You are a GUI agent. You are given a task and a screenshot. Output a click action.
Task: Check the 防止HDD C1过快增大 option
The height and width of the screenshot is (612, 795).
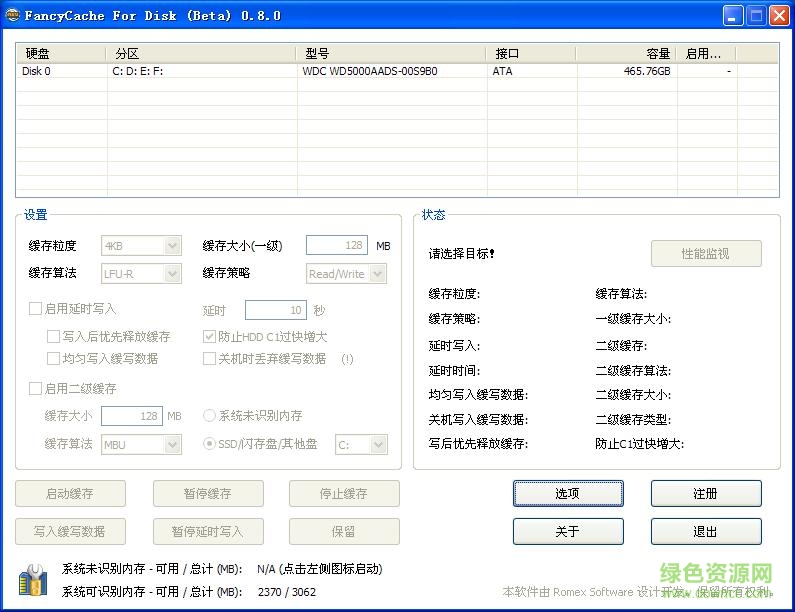(x=210, y=337)
